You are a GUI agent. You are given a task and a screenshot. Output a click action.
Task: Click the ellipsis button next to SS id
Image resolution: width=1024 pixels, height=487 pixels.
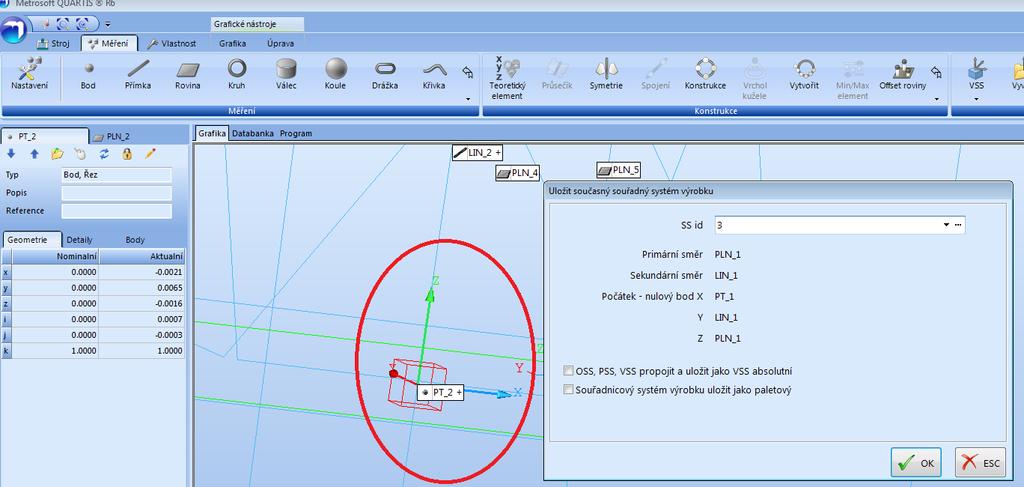tap(958, 225)
